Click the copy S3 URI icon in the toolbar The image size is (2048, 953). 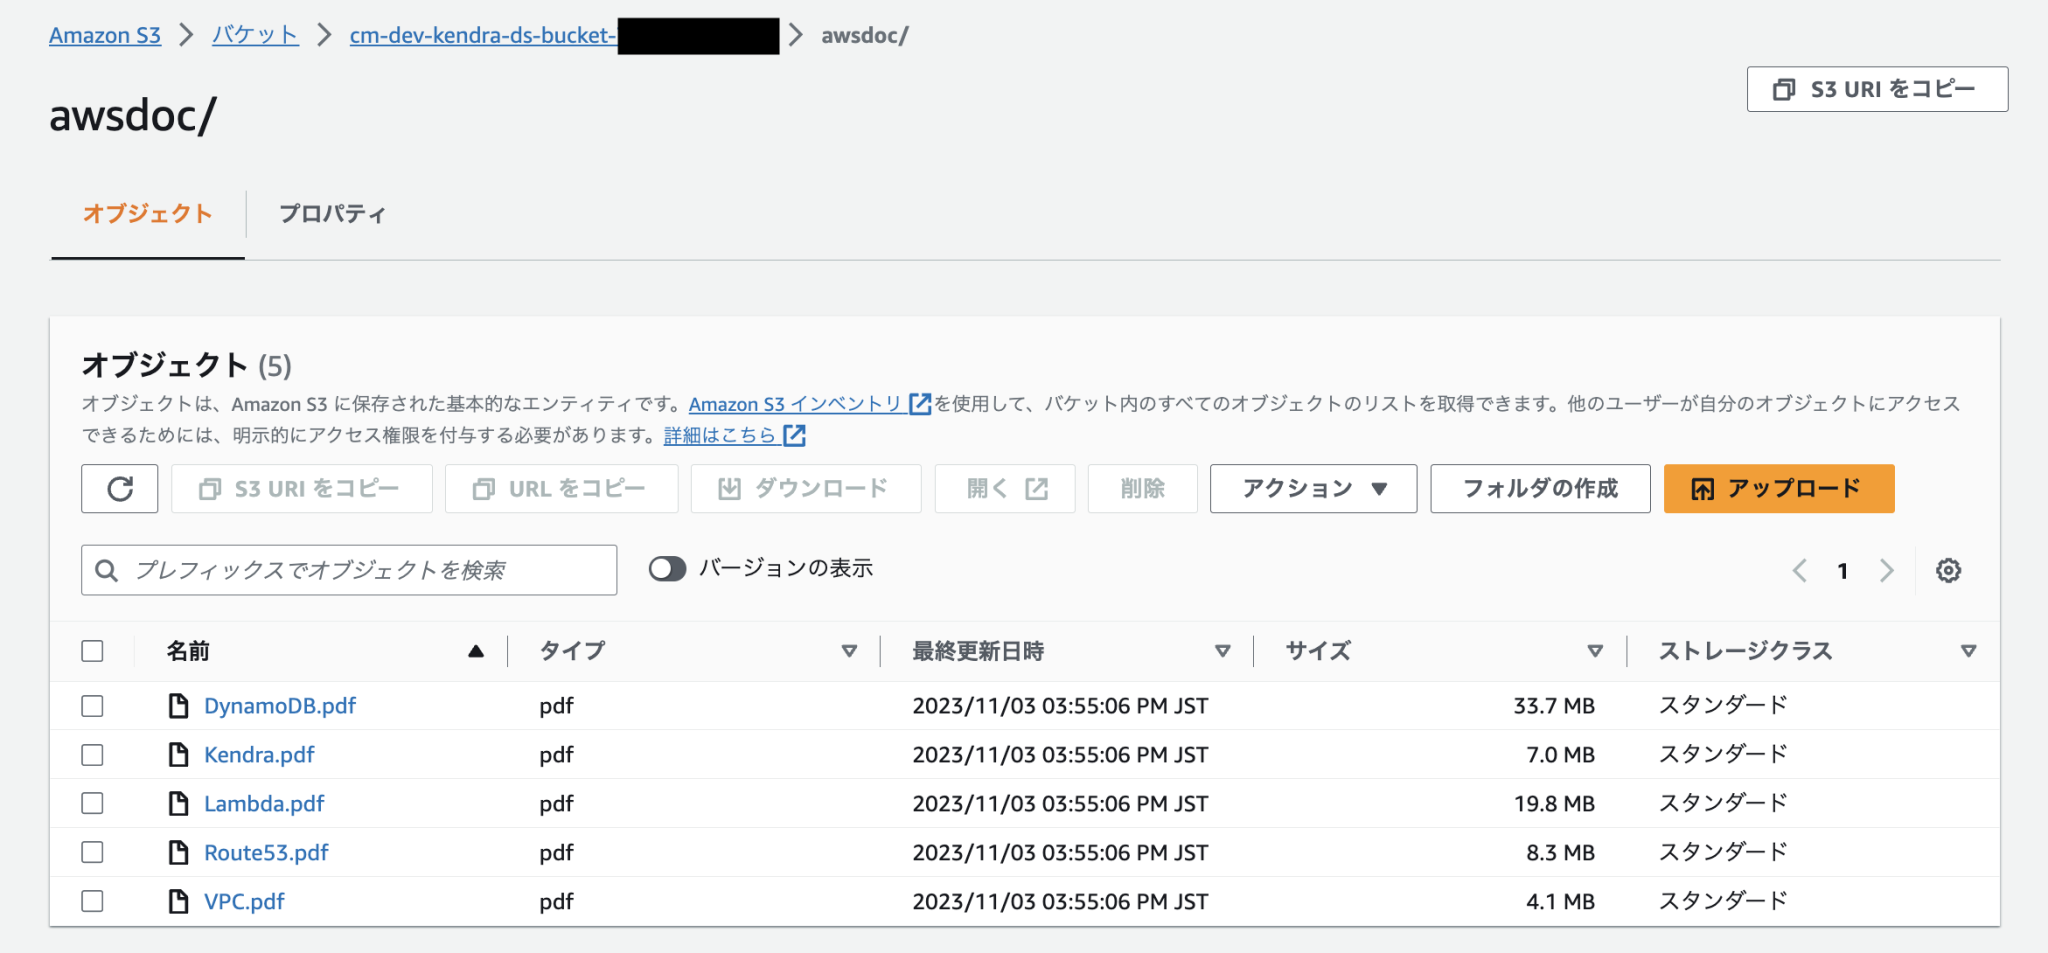(x=209, y=489)
